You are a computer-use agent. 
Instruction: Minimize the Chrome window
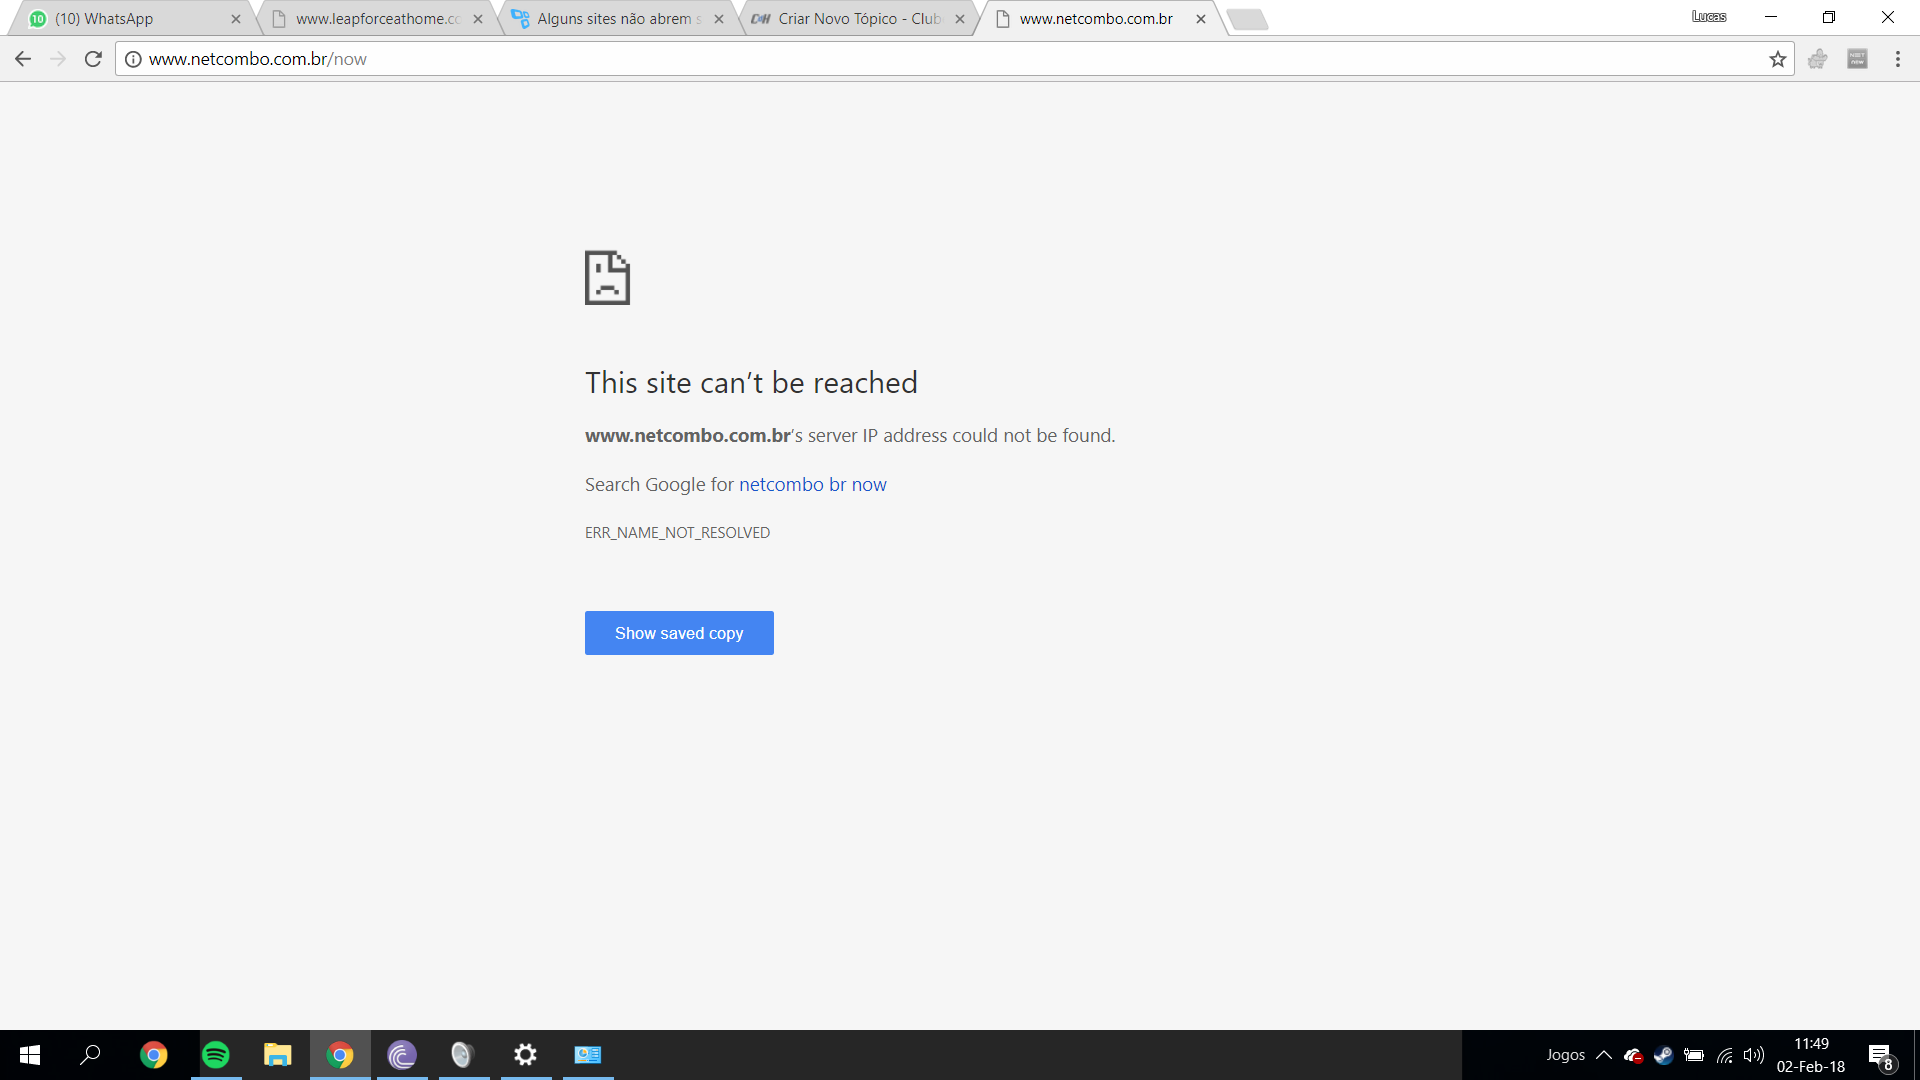coord(1771,17)
